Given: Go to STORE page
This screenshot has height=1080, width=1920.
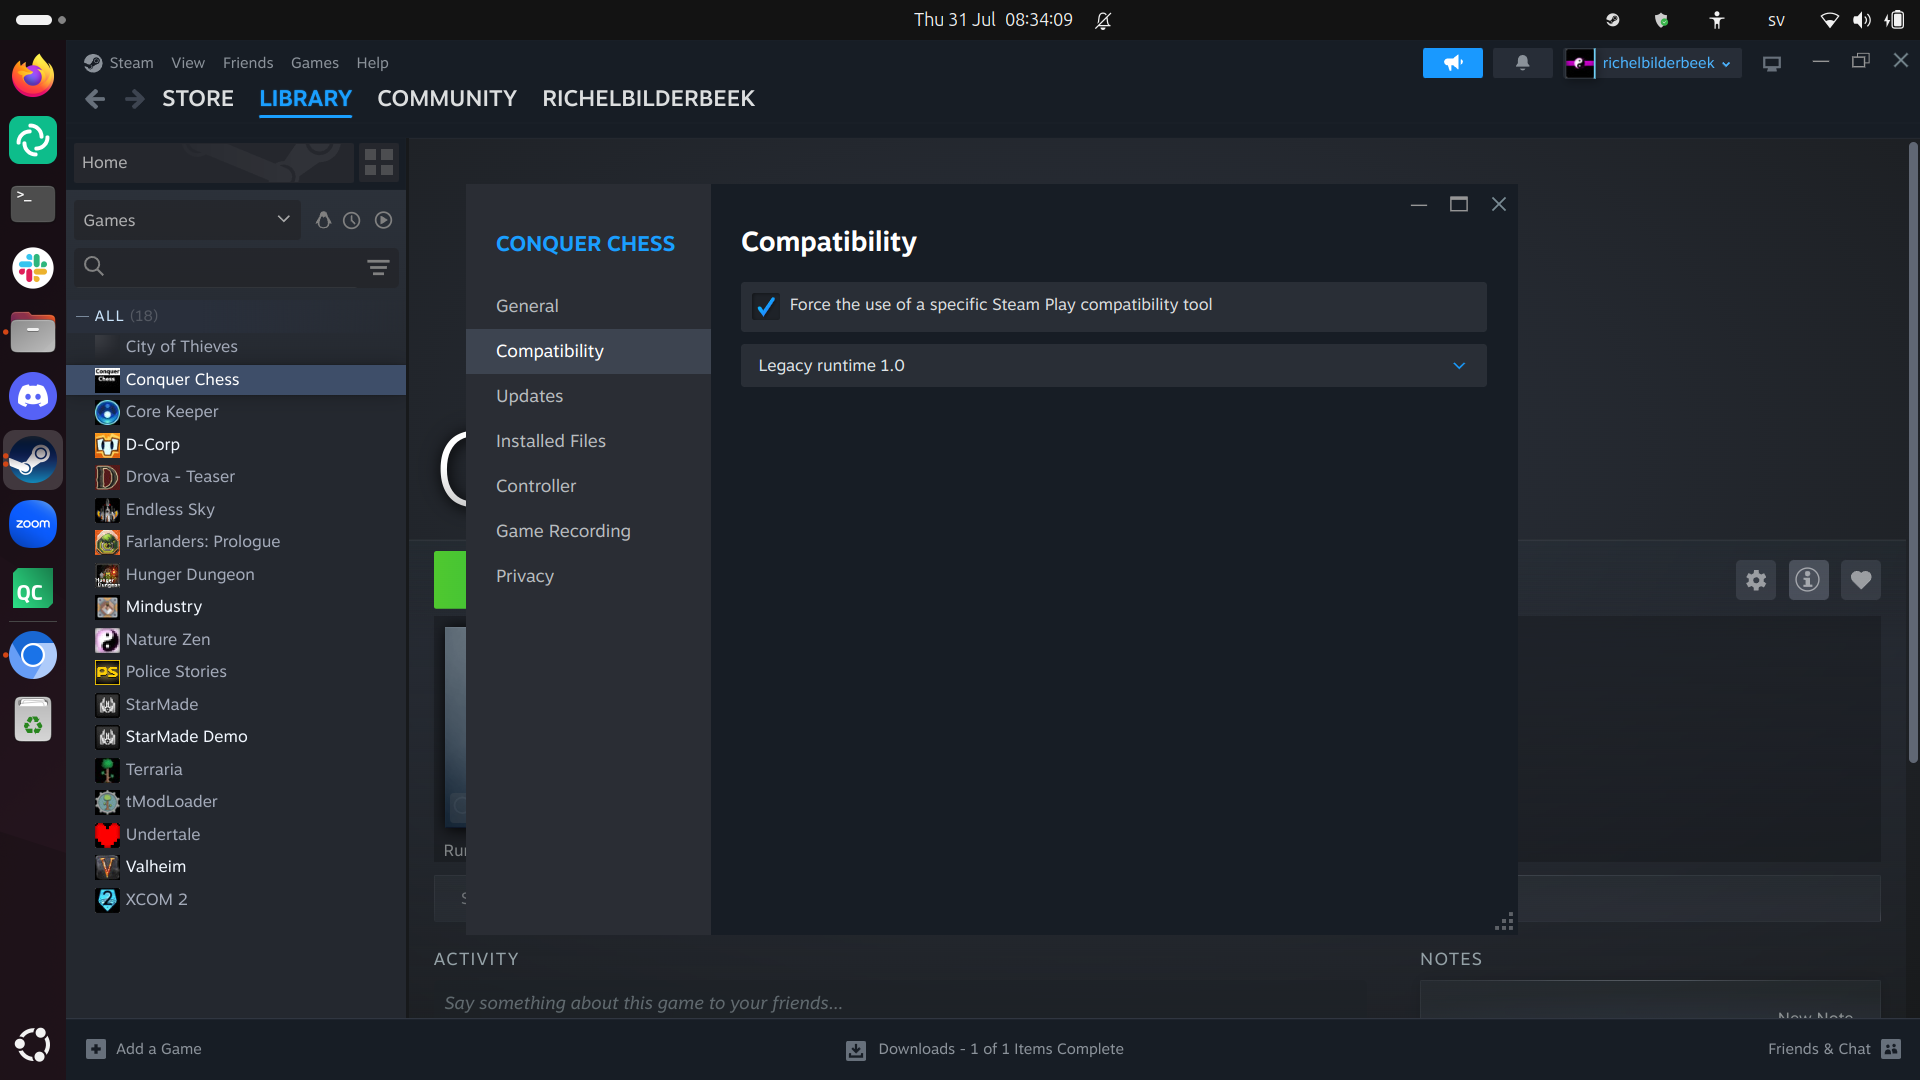Looking at the screenshot, I should click(x=198, y=99).
